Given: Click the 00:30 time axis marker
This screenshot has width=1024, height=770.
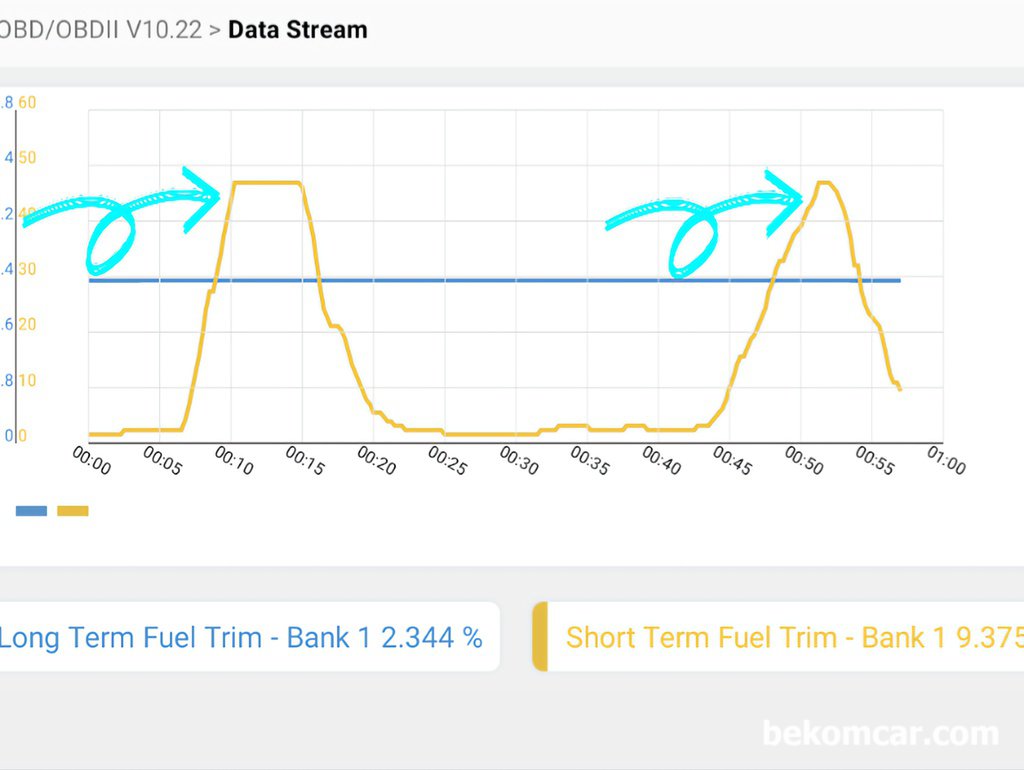Looking at the screenshot, I should point(519,460).
